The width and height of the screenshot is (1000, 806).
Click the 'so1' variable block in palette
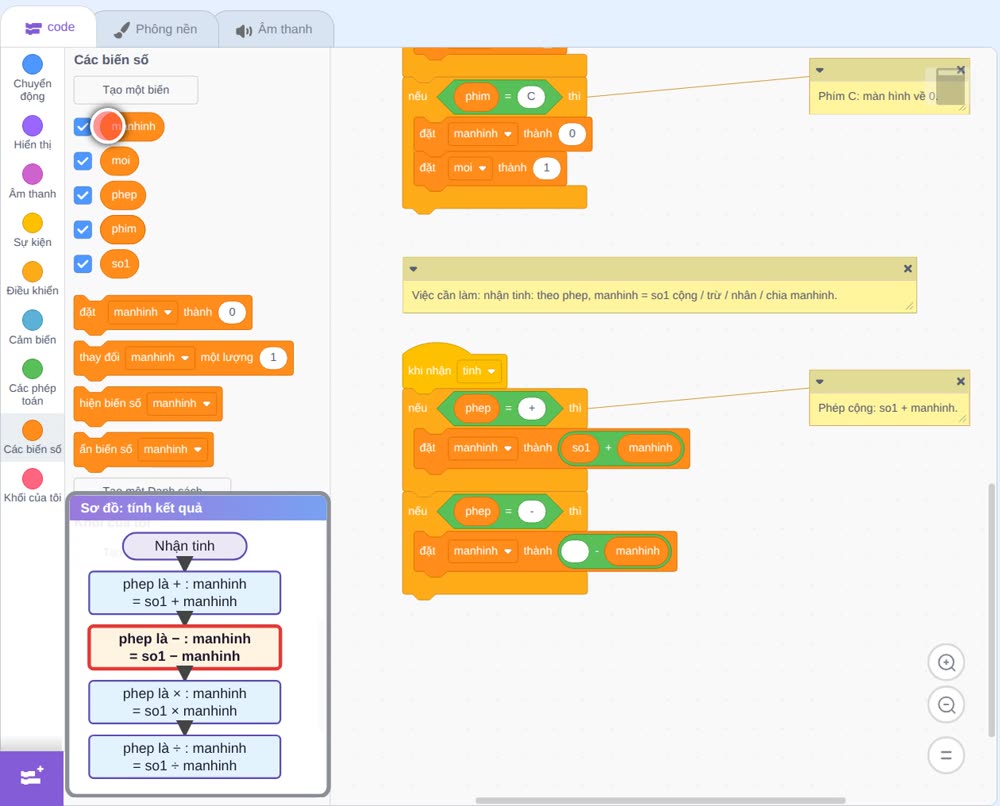[119, 264]
